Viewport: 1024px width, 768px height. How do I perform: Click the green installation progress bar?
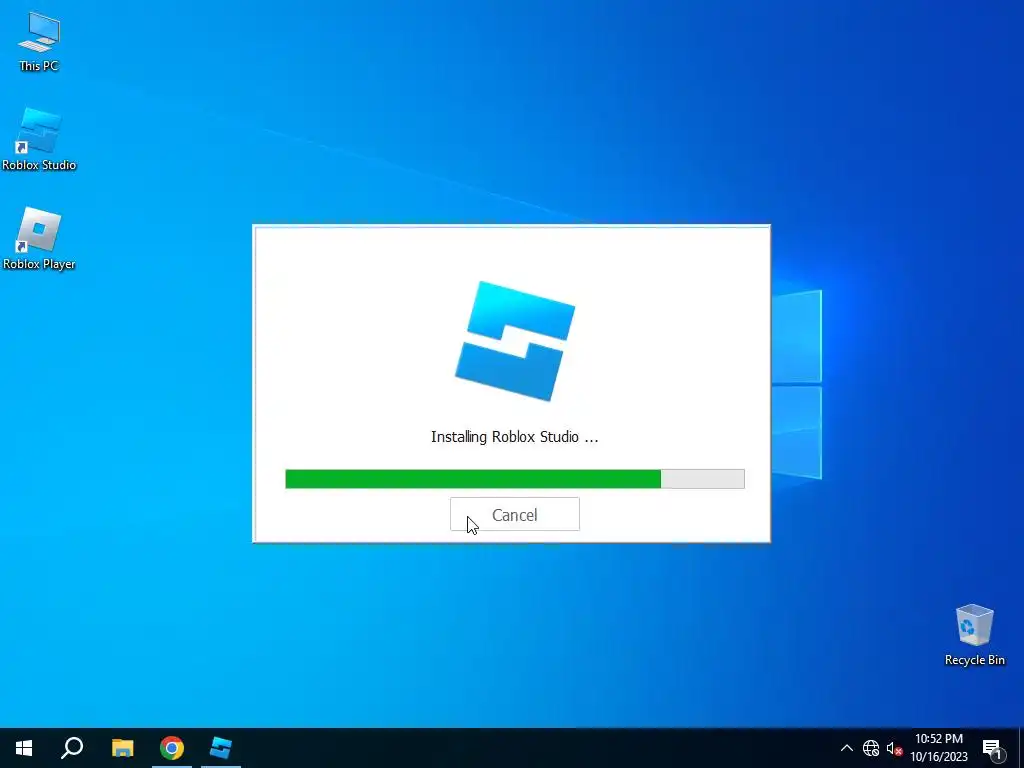[x=515, y=479]
